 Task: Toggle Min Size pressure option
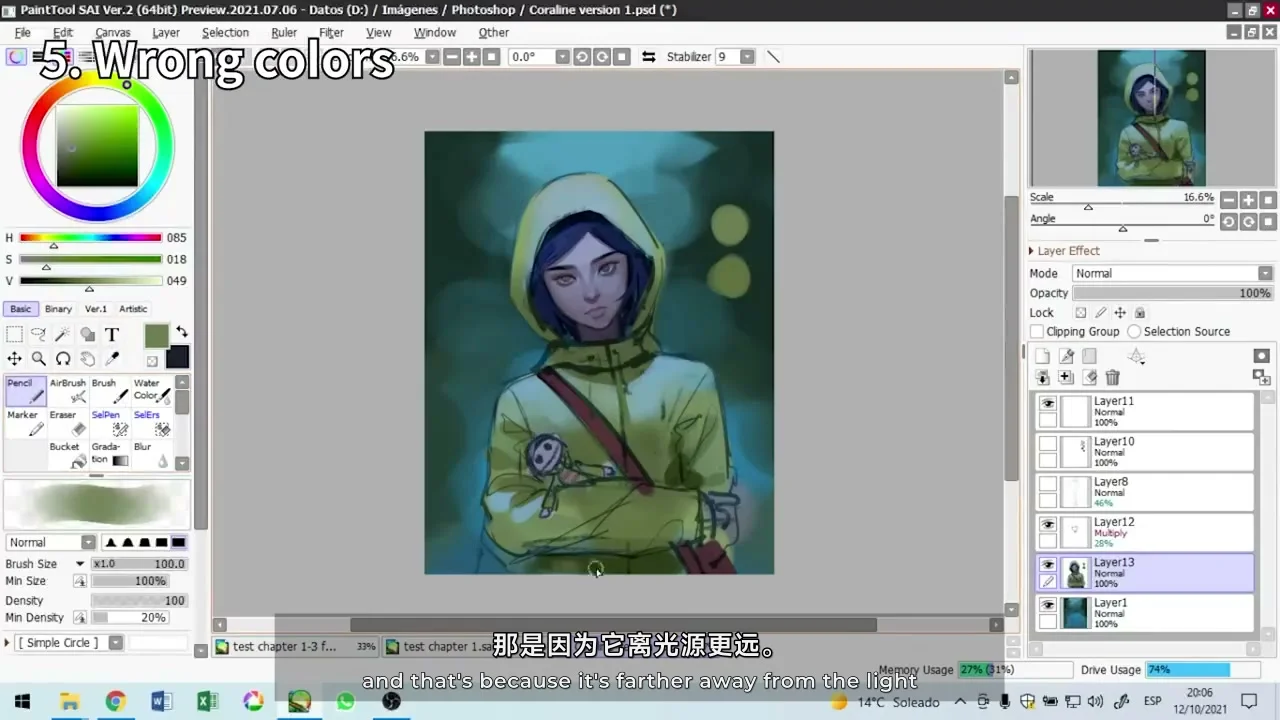coord(80,581)
